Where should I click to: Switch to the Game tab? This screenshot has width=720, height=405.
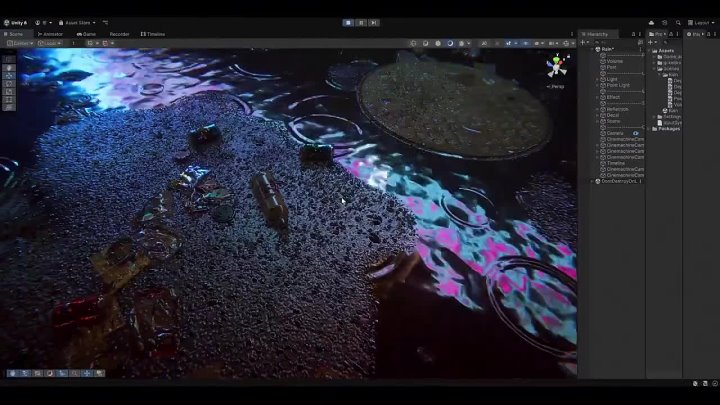pos(87,34)
